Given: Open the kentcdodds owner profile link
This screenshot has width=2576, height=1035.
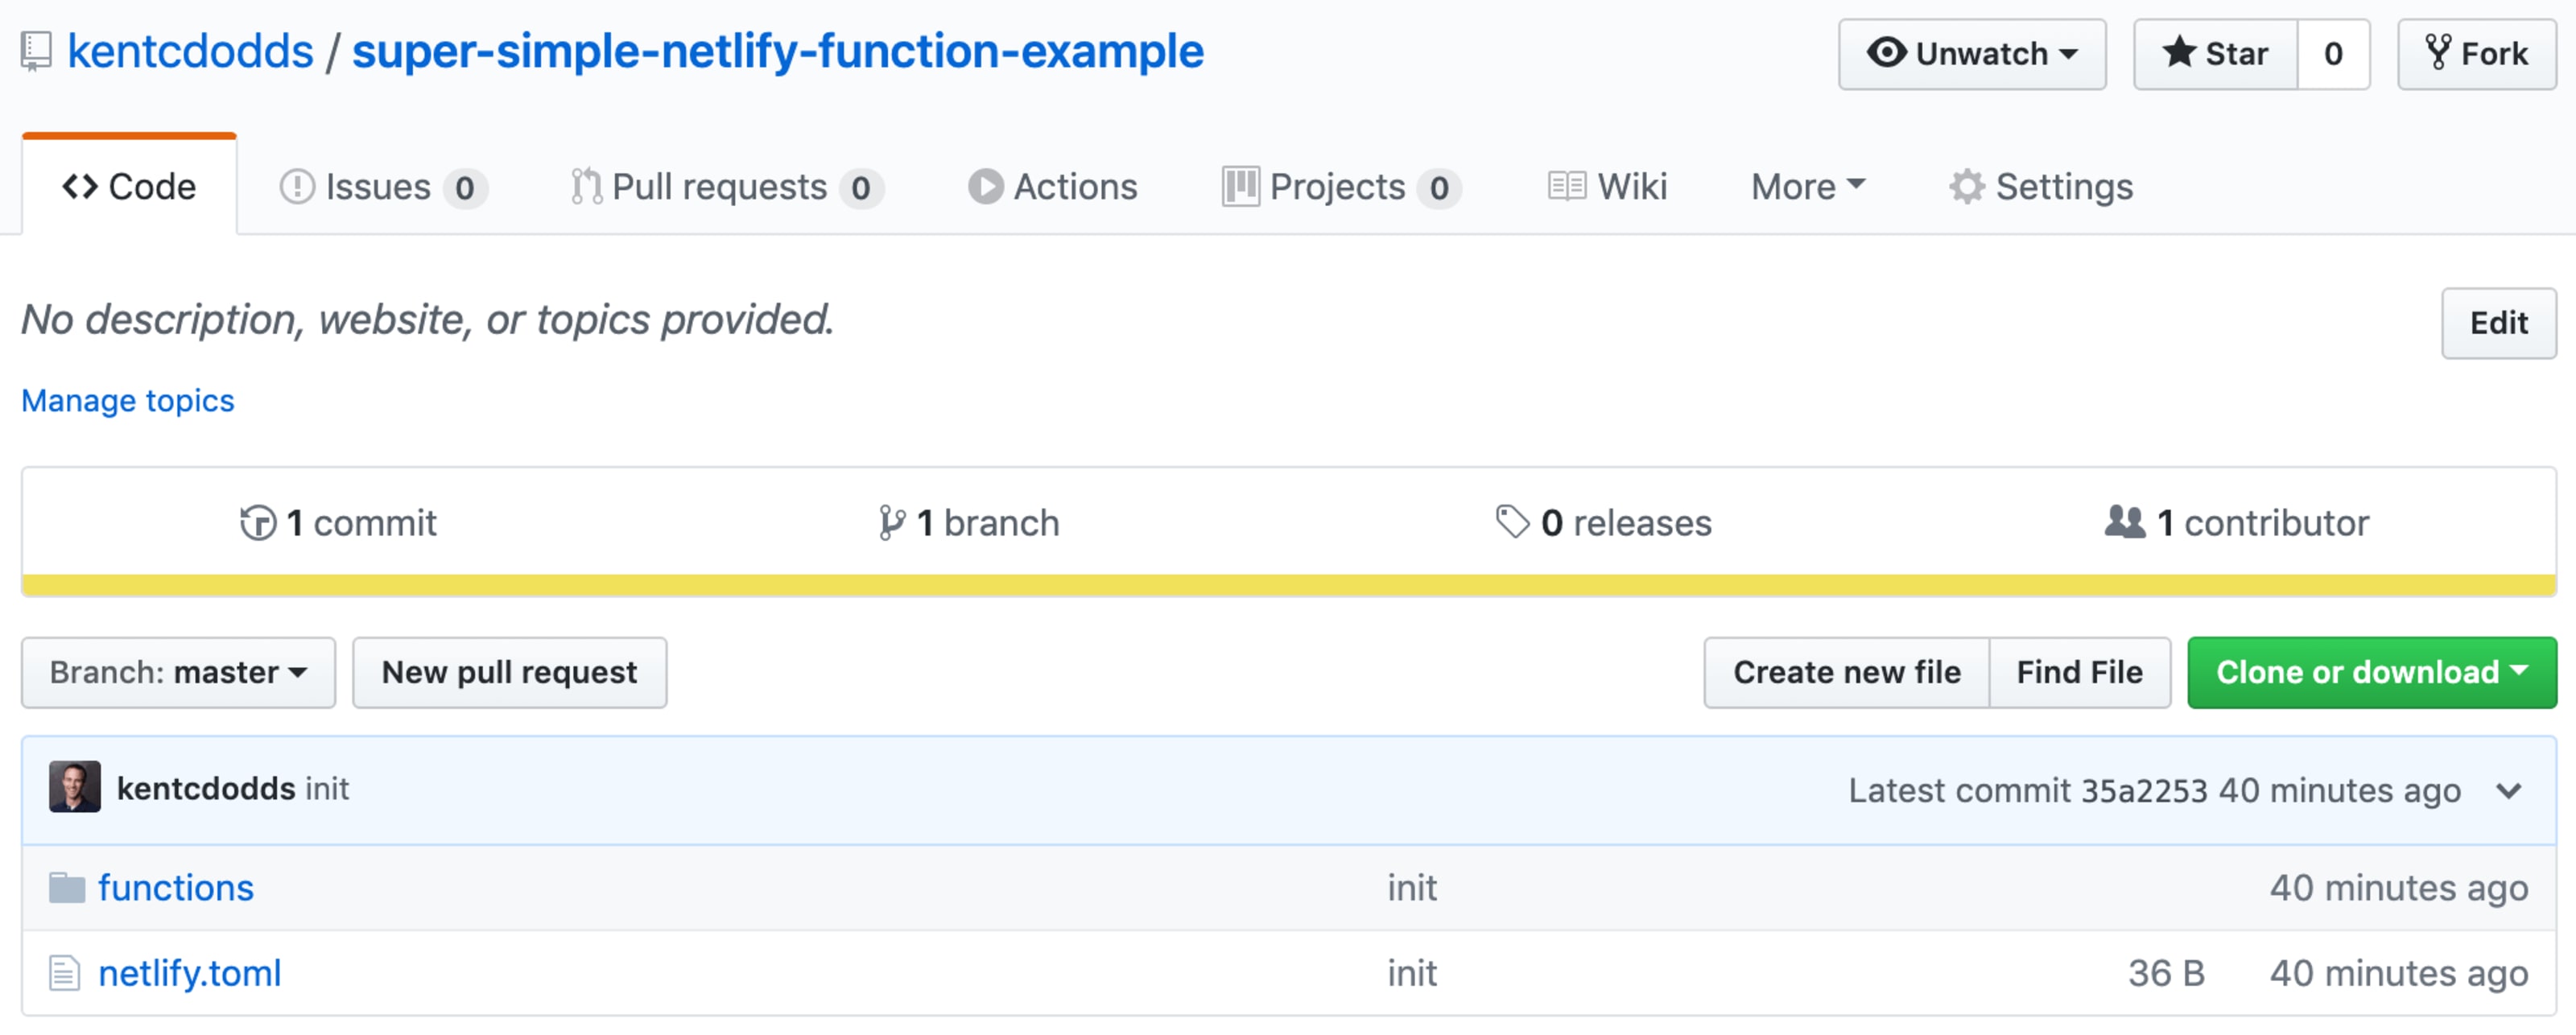Looking at the screenshot, I should 190,51.
